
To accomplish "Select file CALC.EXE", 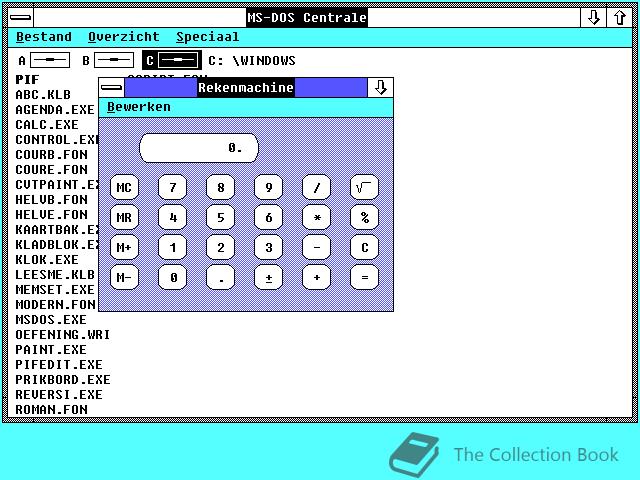I will (47, 124).
